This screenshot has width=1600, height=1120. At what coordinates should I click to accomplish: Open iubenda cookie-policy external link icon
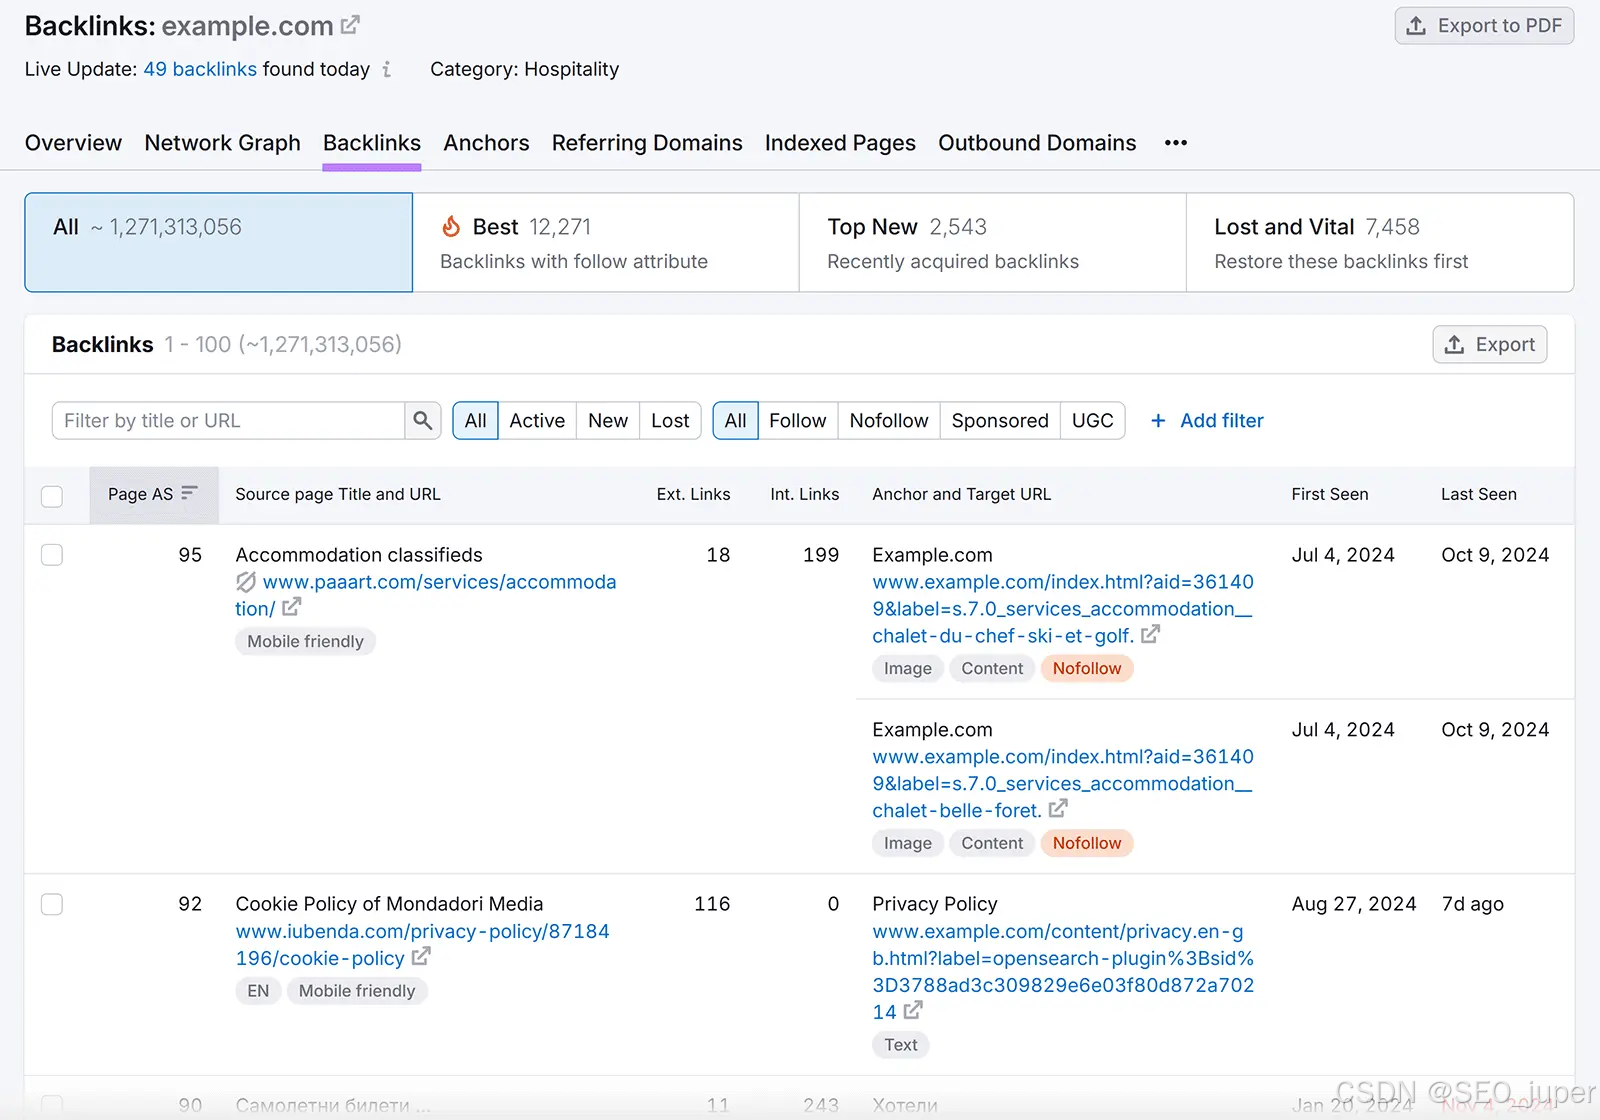pyautogui.click(x=421, y=957)
